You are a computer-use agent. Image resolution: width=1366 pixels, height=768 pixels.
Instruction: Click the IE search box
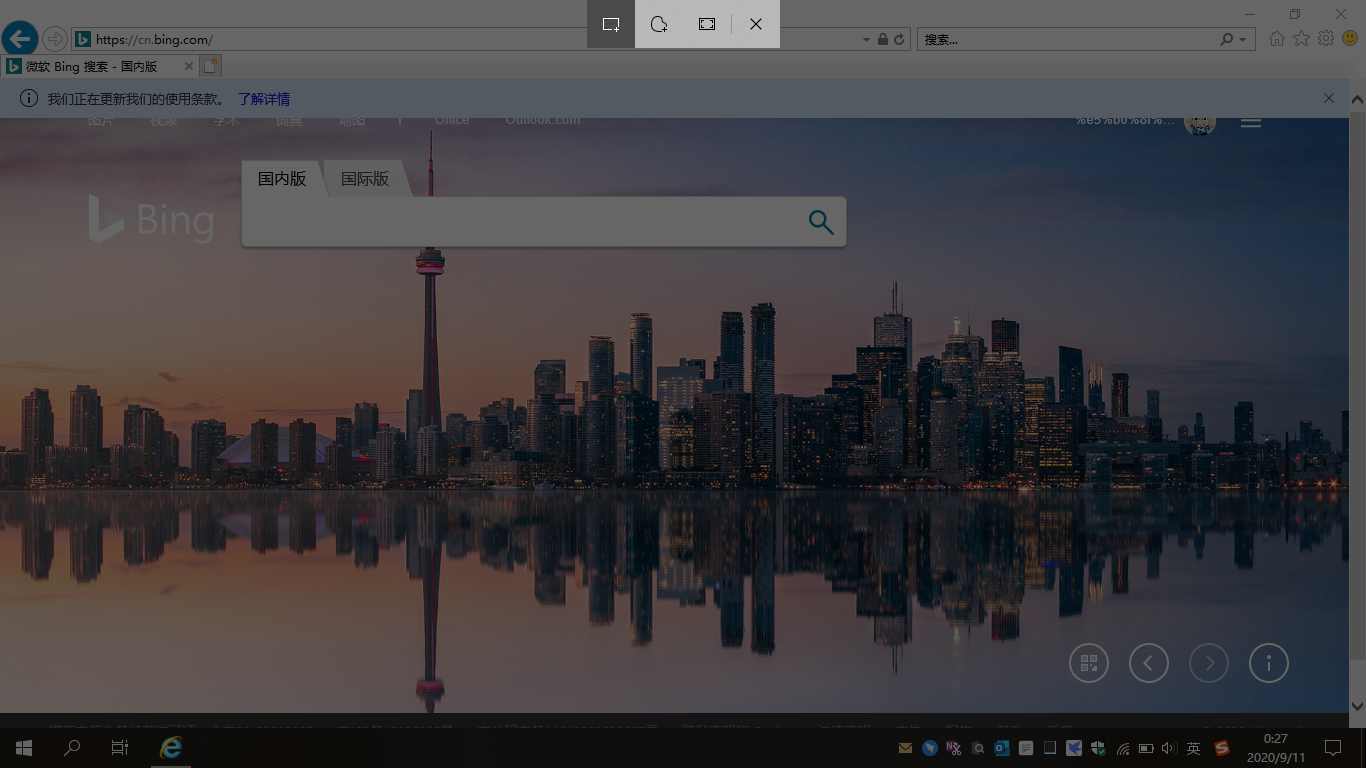(x=1067, y=40)
